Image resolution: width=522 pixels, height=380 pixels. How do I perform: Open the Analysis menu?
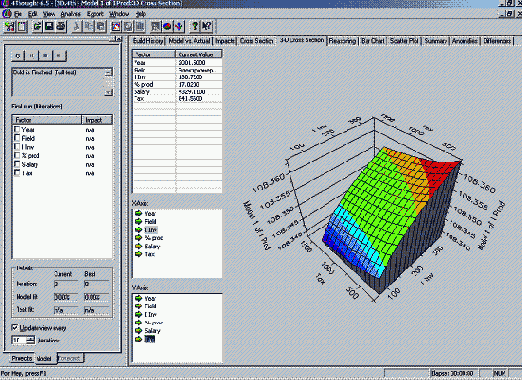coord(70,14)
